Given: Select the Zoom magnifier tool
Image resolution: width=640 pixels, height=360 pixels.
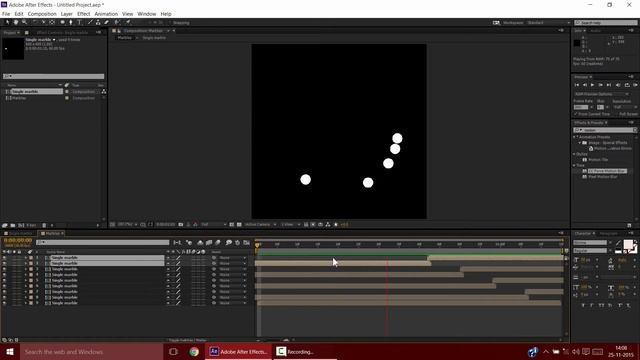Looking at the screenshot, I should coord(24,22).
